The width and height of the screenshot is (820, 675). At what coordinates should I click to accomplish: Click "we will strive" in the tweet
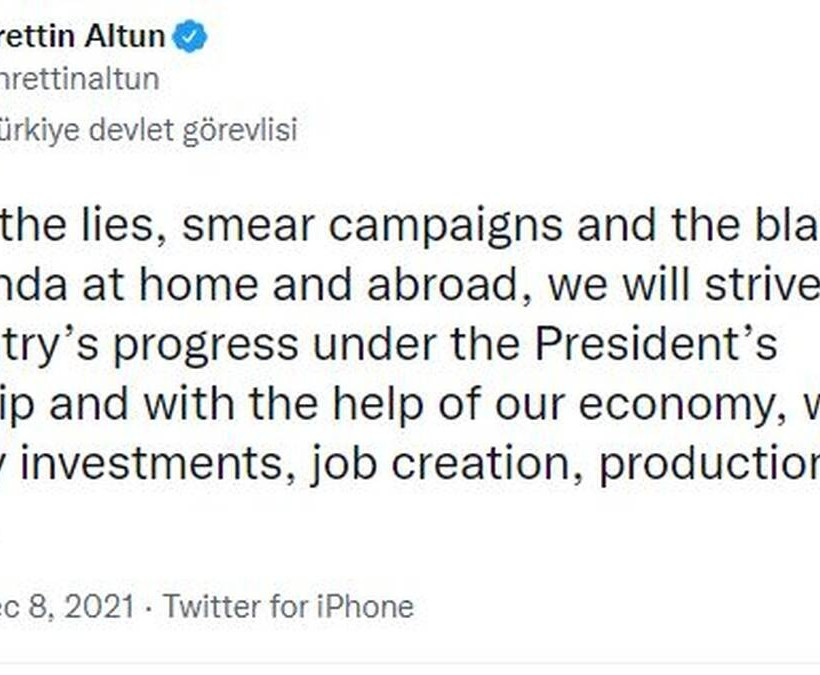[x=677, y=284]
